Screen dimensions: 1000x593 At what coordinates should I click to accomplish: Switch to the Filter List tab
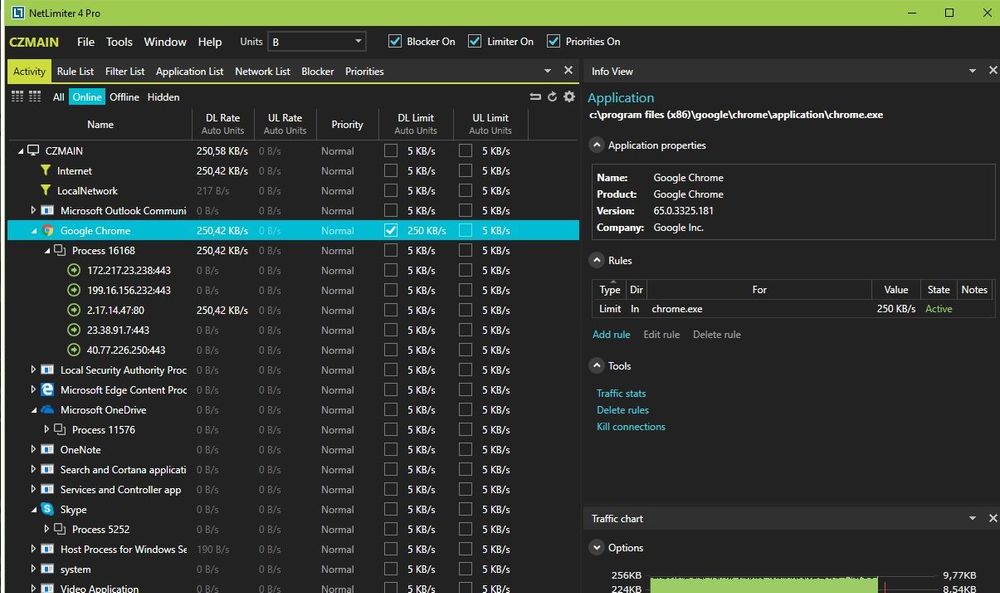tap(125, 71)
